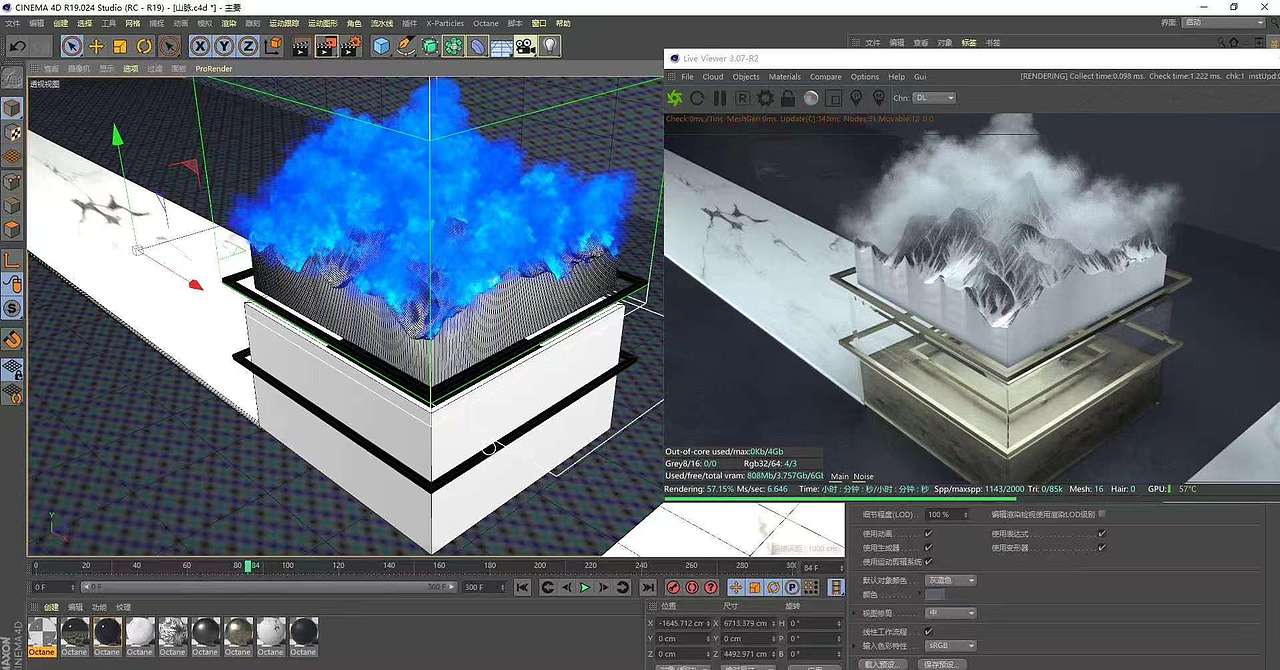Open the sRGB input color profile dropdown

click(x=951, y=646)
